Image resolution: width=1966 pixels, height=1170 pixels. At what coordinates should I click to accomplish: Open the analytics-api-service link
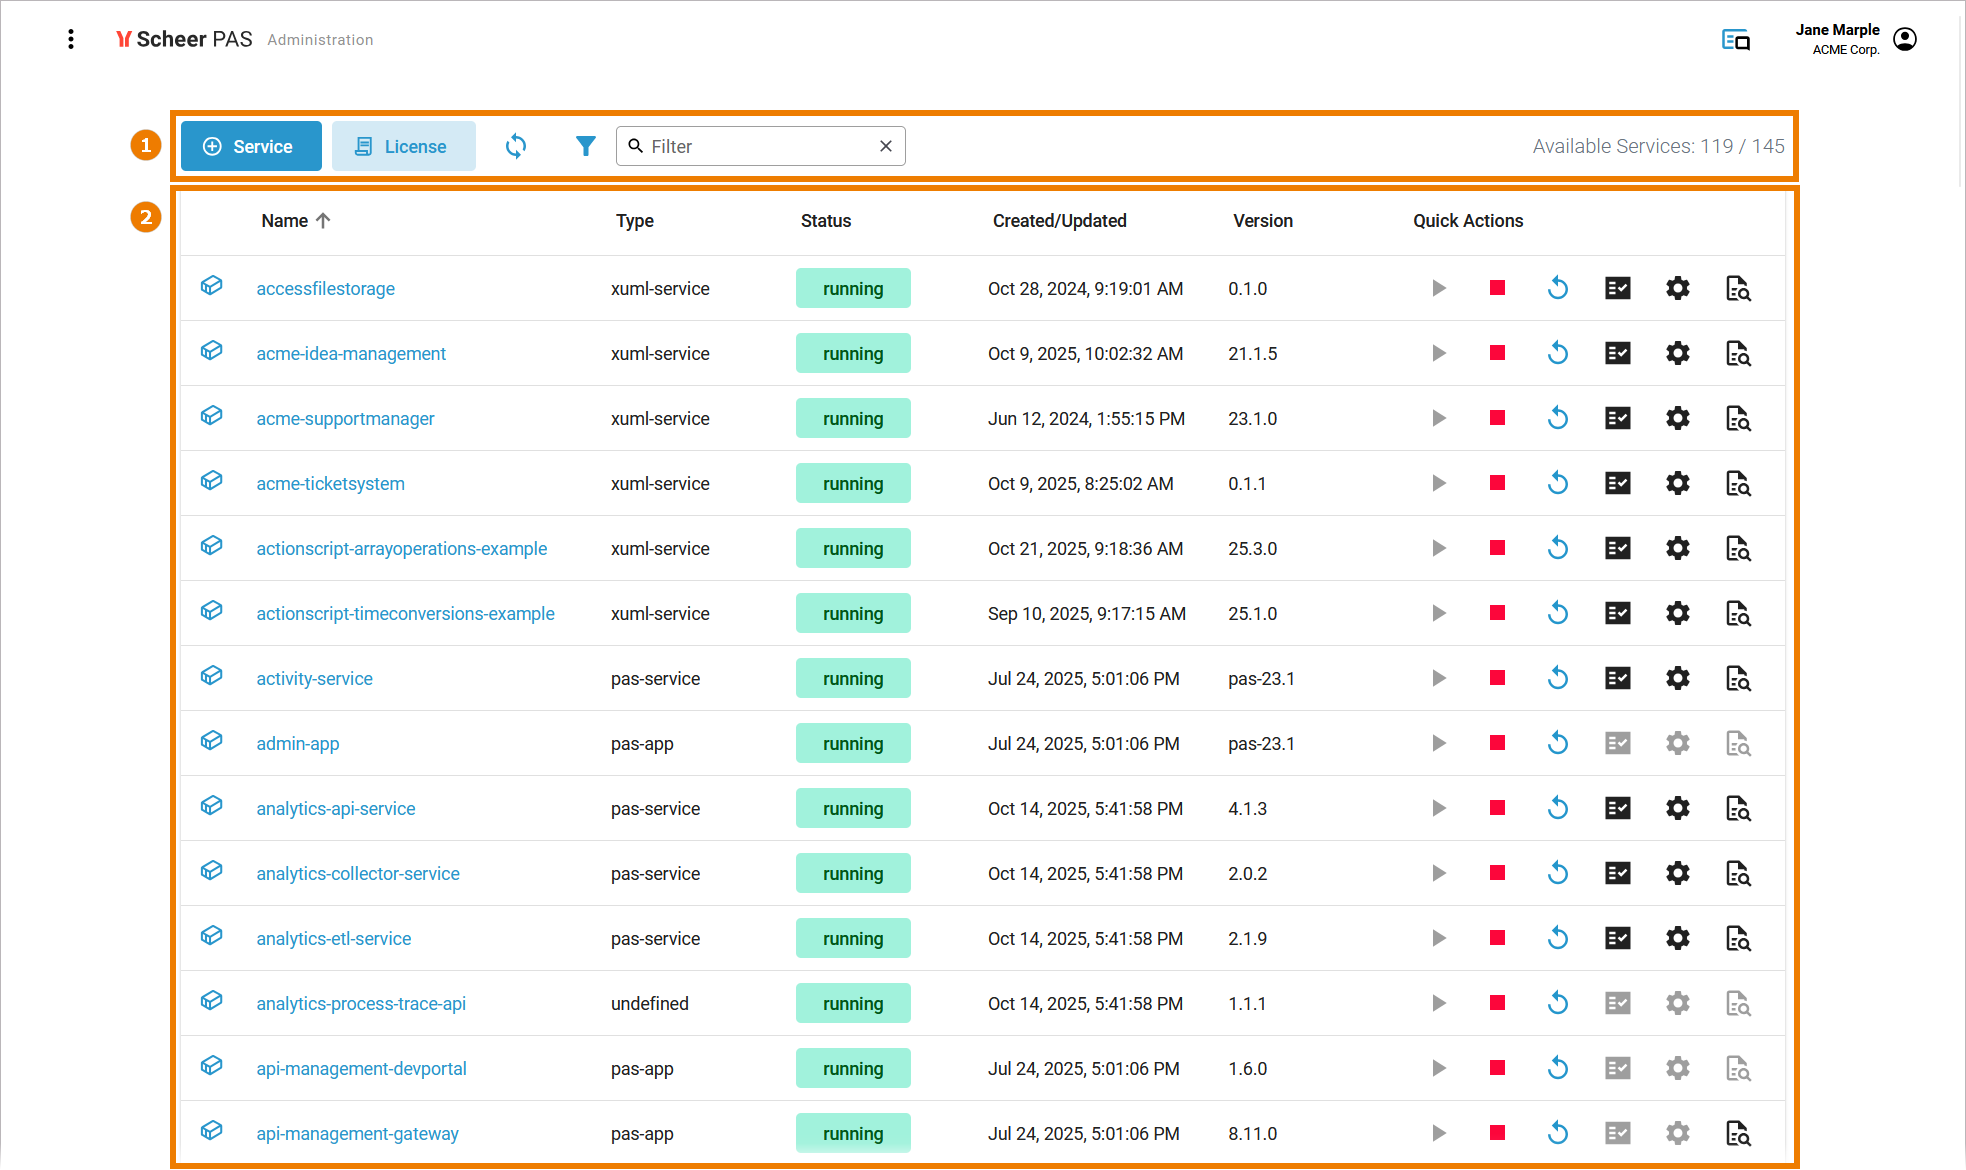pyautogui.click(x=335, y=808)
